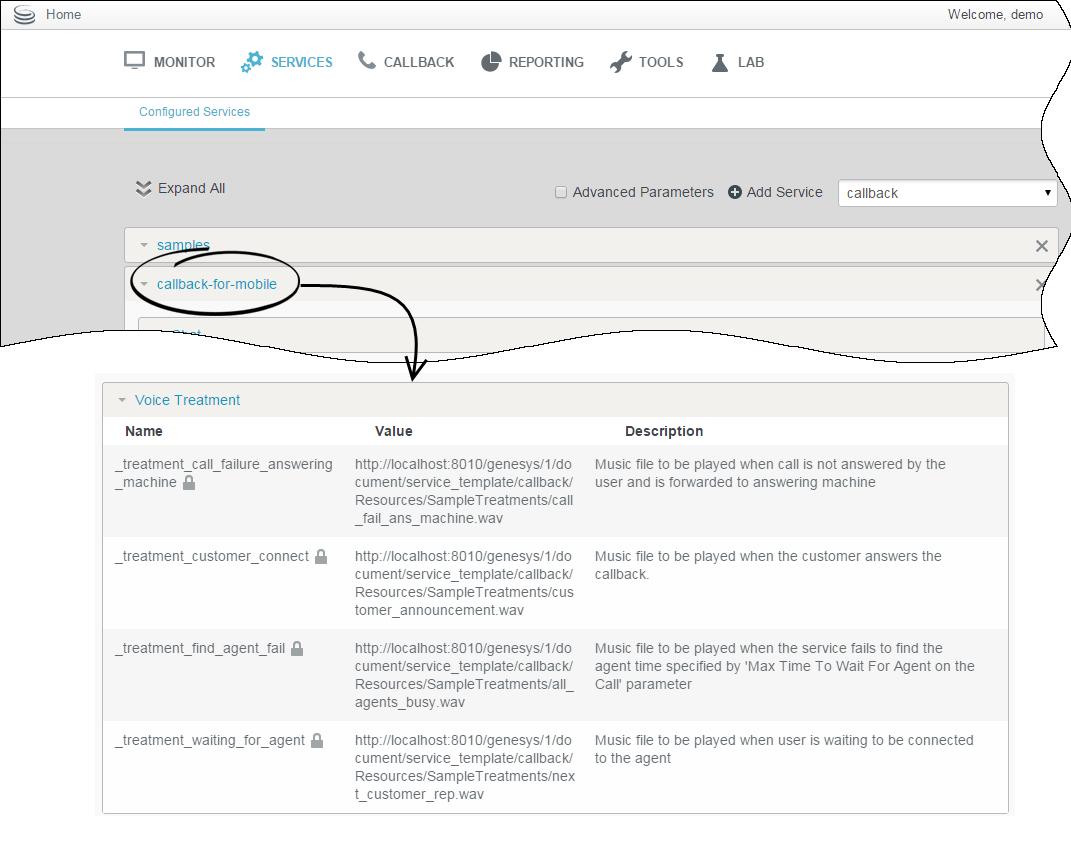Select the _treatment_waiting_for_agent parameter name

tap(210, 741)
